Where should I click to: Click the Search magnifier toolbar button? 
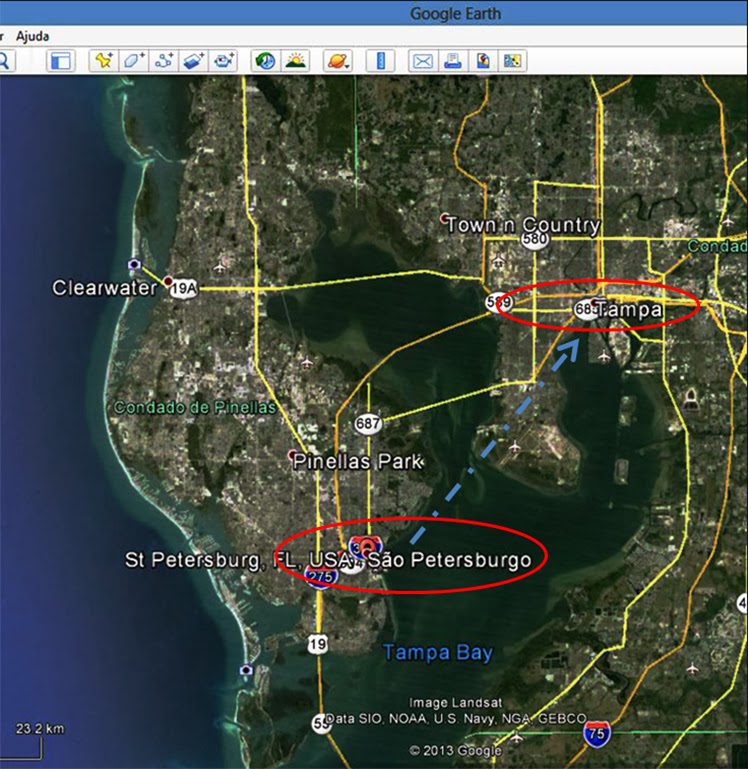click(5, 61)
